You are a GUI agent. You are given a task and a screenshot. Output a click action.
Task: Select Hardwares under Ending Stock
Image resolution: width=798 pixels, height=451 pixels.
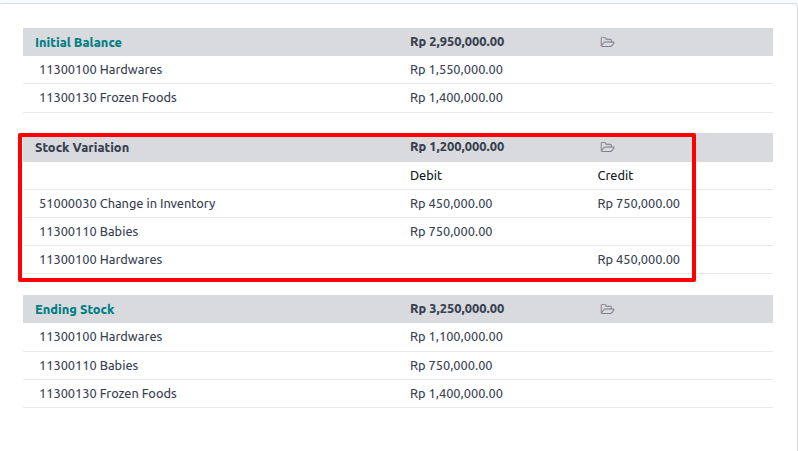(x=100, y=337)
